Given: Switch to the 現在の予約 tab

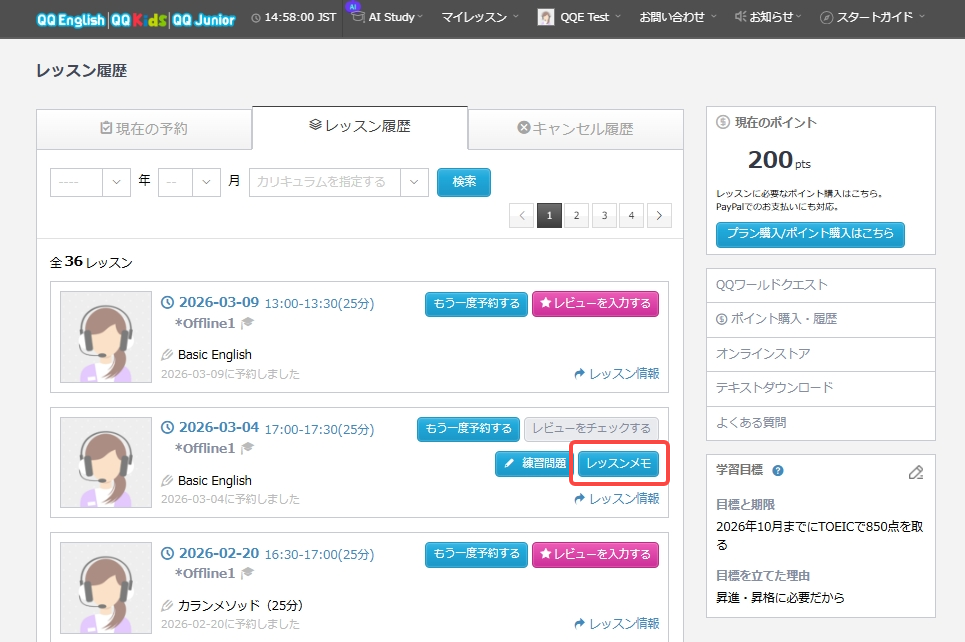Looking at the screenshot, I should point(144,128).
